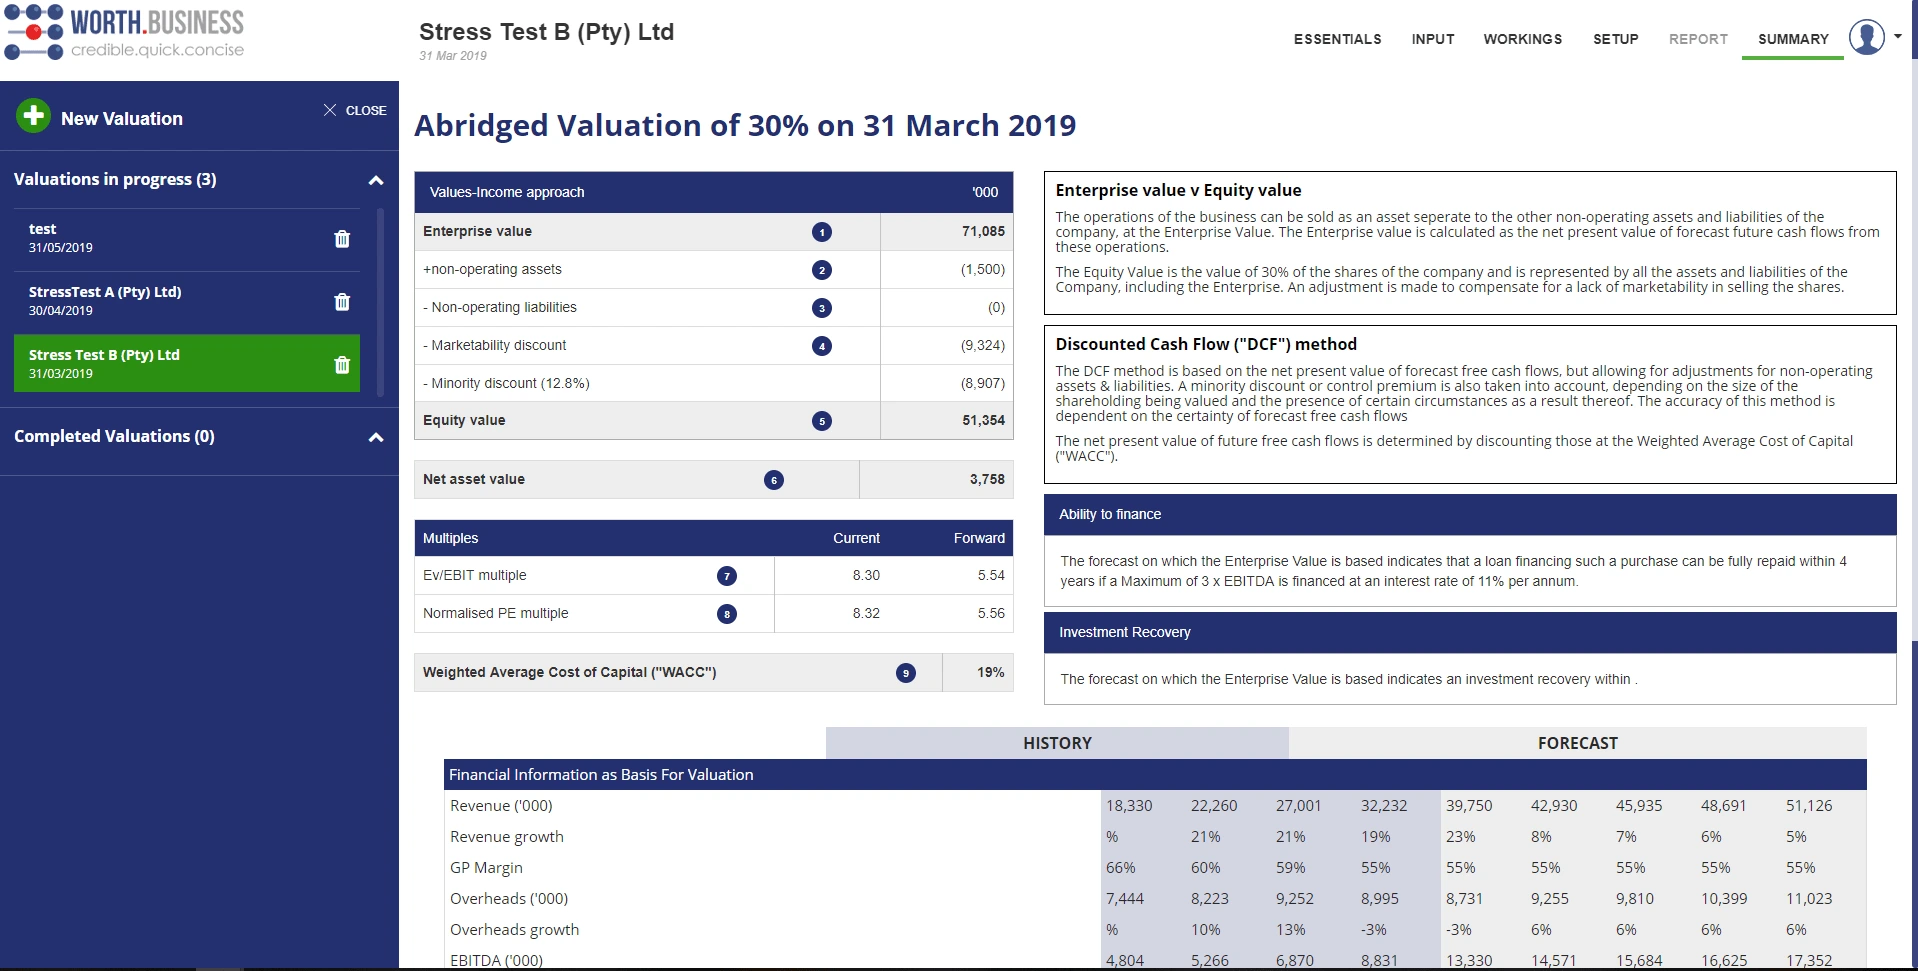Click info marker 1 beside Enterprise value
Viewport: 1918px width, 971px height.
click(822, 232)
